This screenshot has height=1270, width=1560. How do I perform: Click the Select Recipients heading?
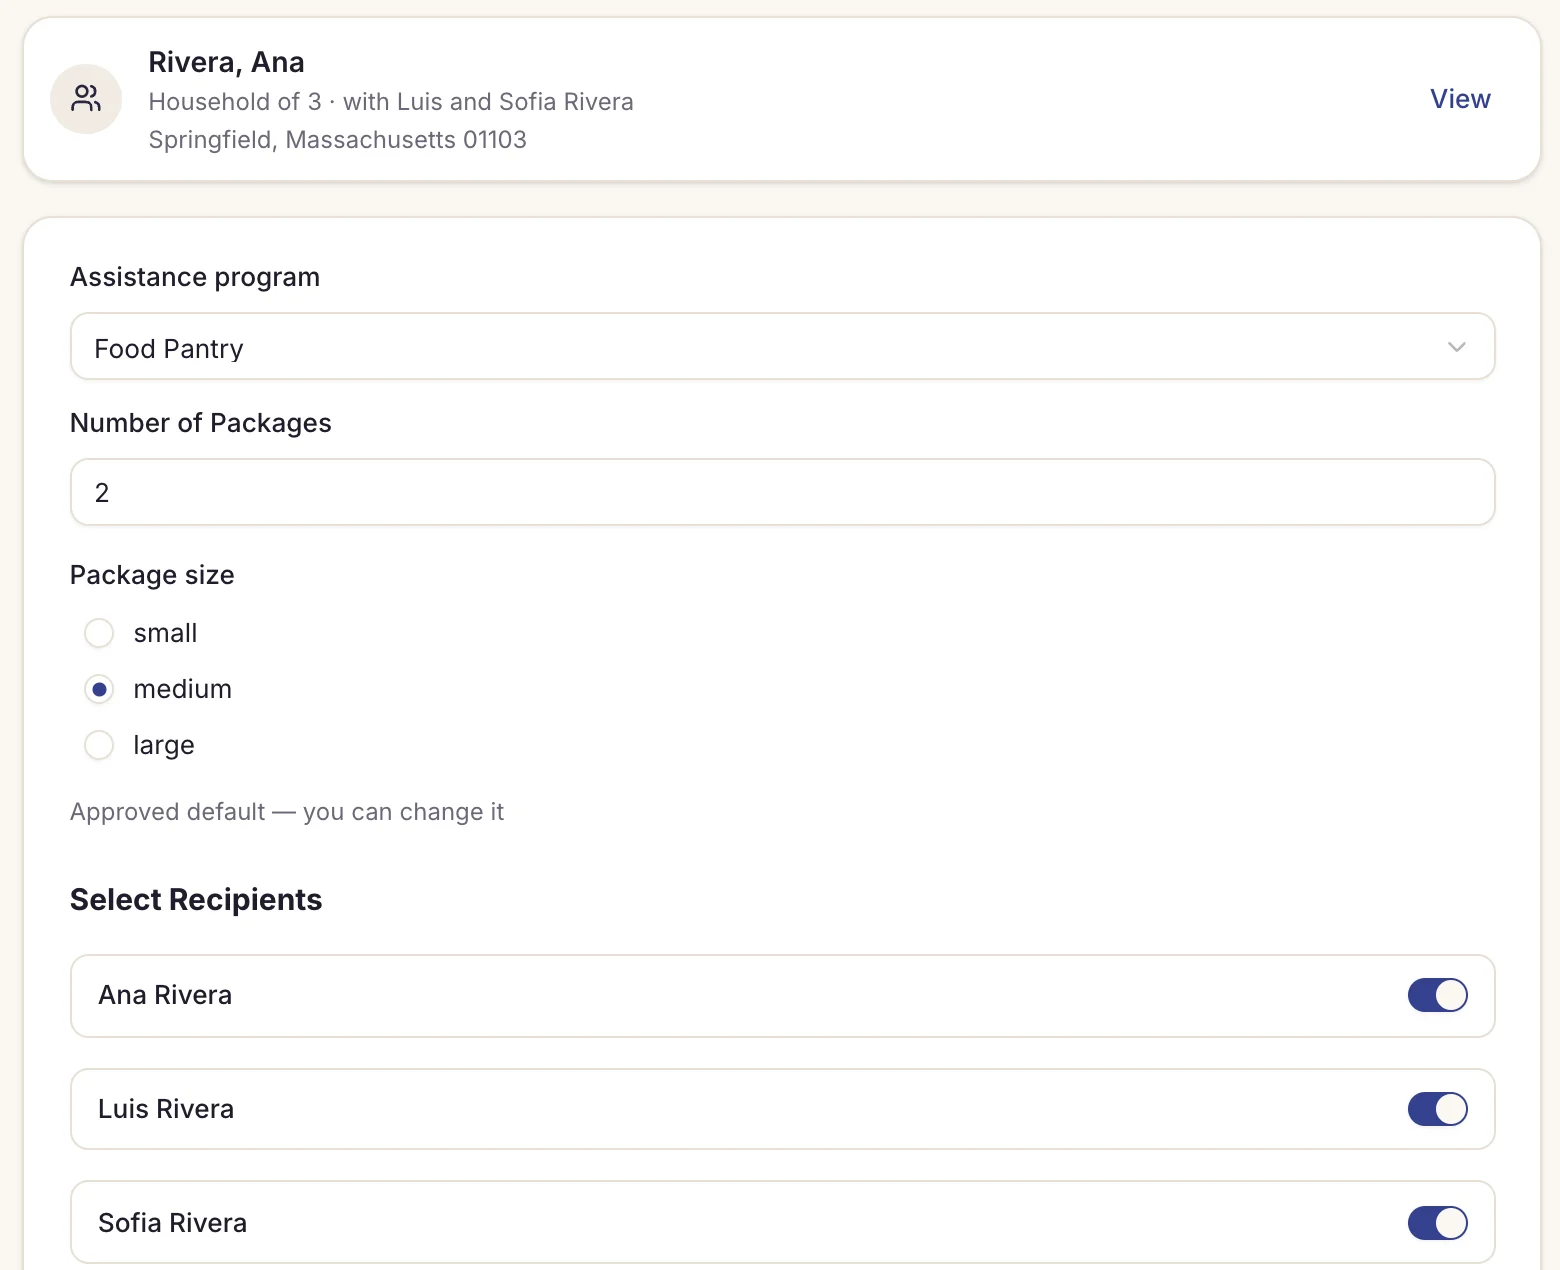pos(196,900)
